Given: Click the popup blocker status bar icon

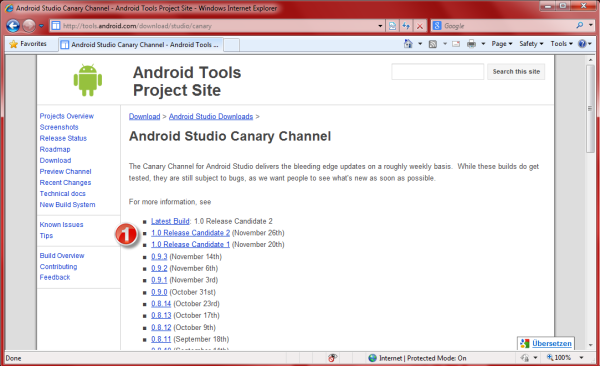Looking at the screenshot, I should tap(332, 358).
